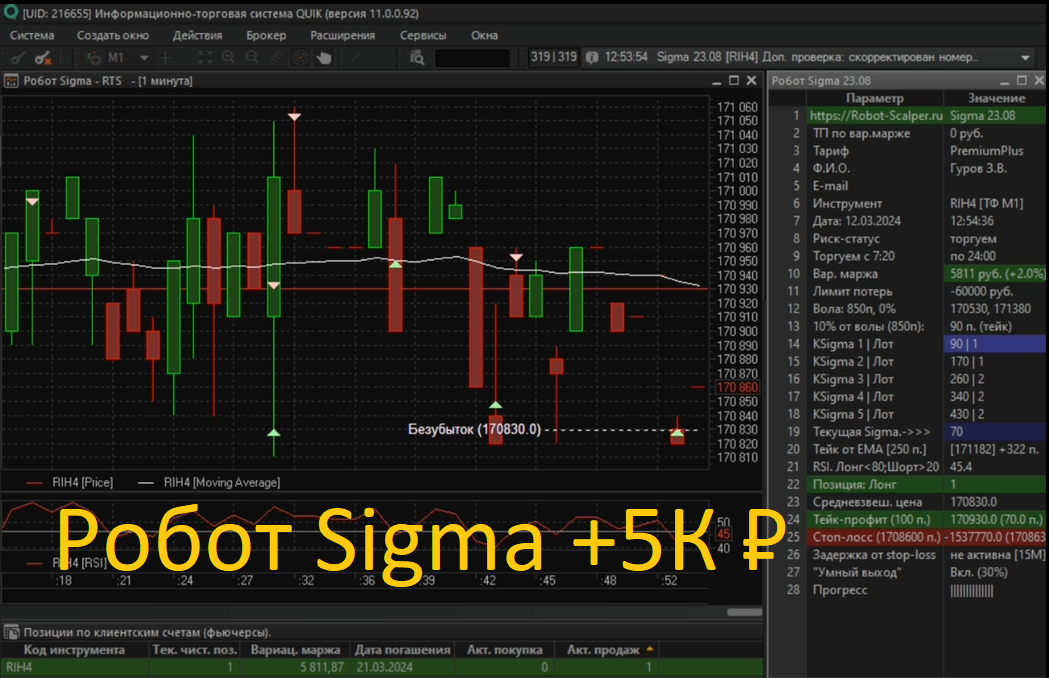
Task: Click the Текущая Sigma value 70
Action: [x=995, y=432]
